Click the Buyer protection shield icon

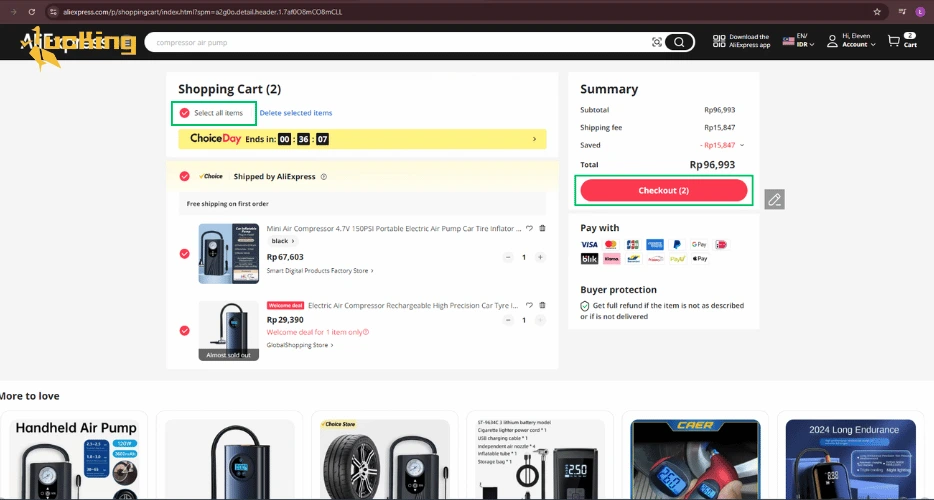point(584,306)
